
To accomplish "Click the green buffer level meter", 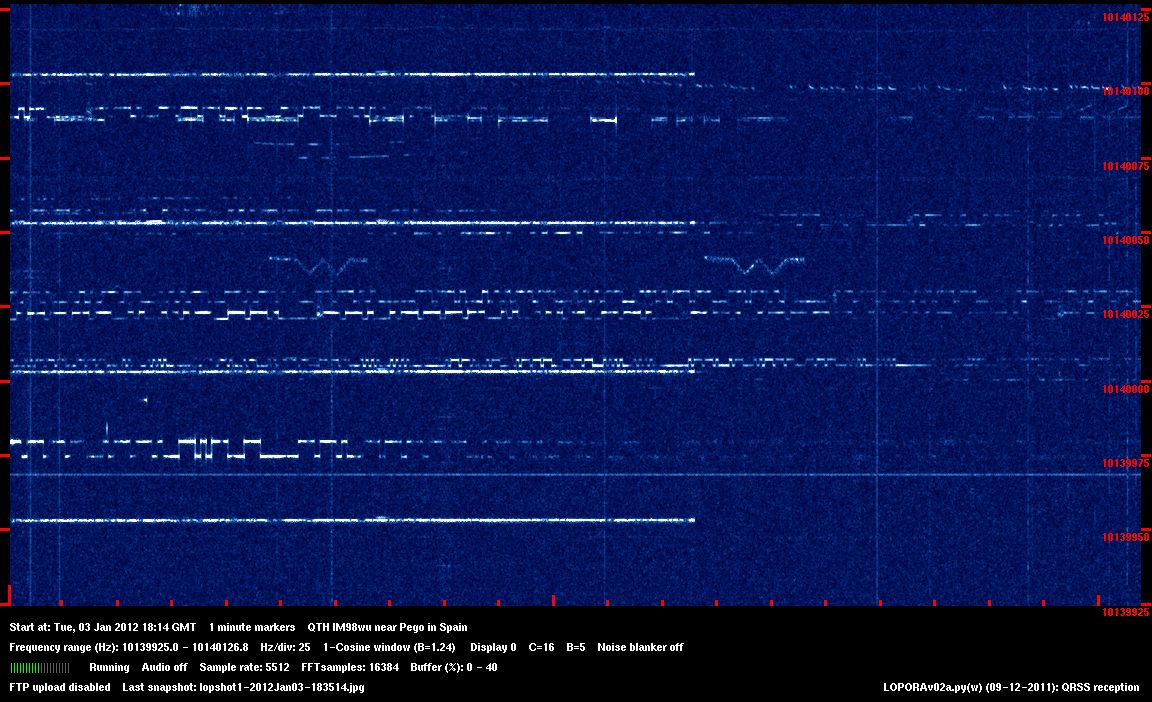I will click(x=40, y=667).
